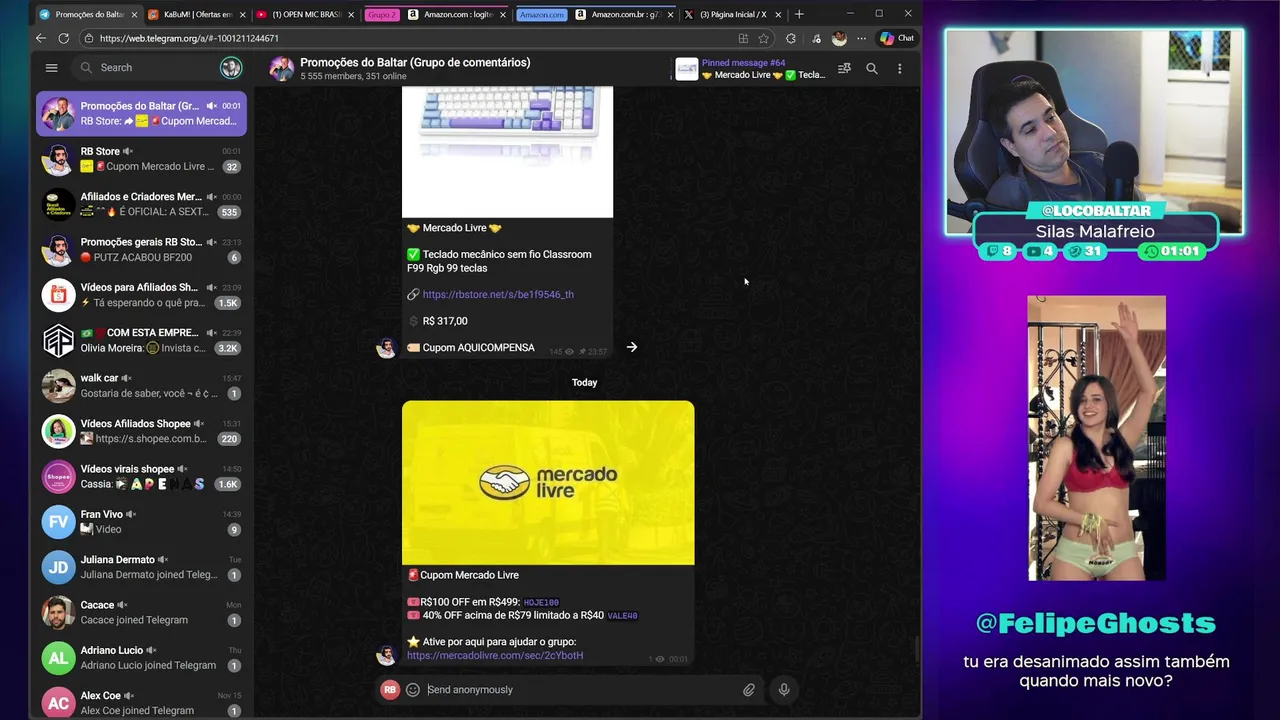Open browser settings three-dot menu
The height and width of the screenshot is (720, 1280).
click(x=861, y=38)
